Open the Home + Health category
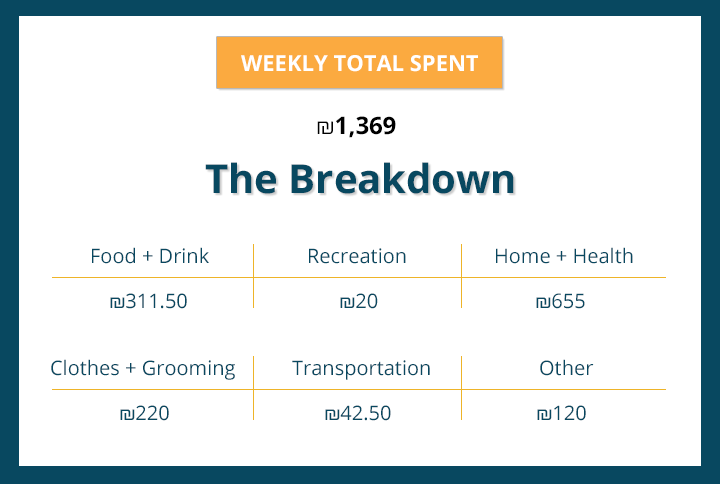The height and width of the screenshot is (484, 720). pyautogui.click(x=563, y=256)
